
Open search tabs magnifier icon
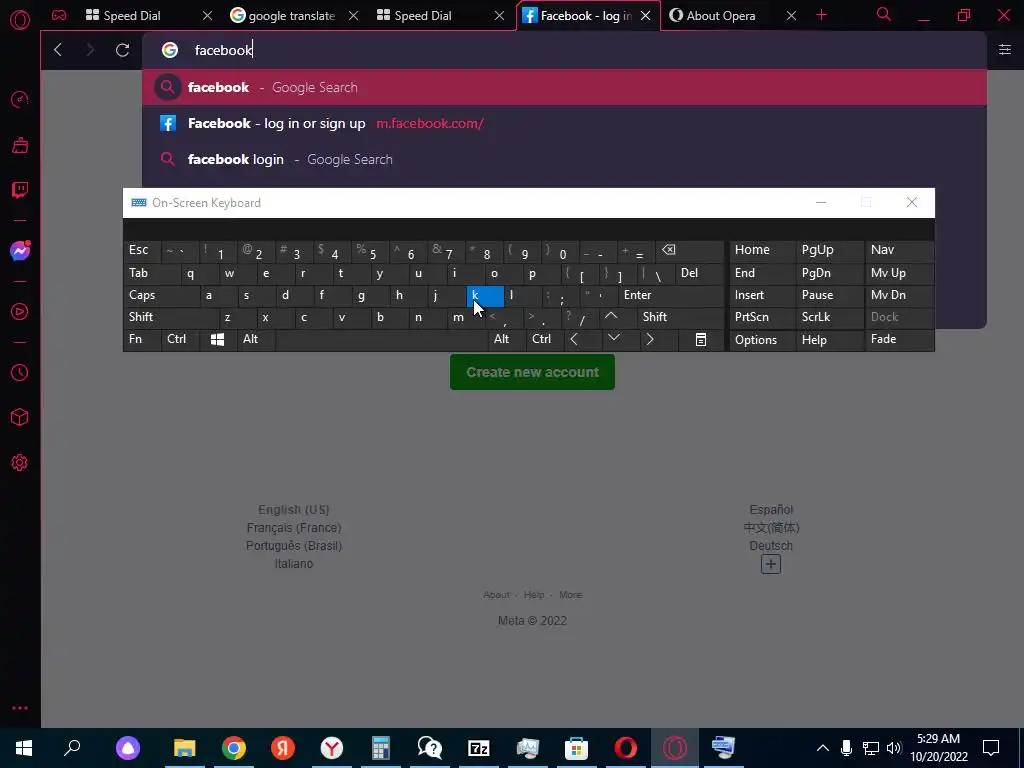[884, 14]
